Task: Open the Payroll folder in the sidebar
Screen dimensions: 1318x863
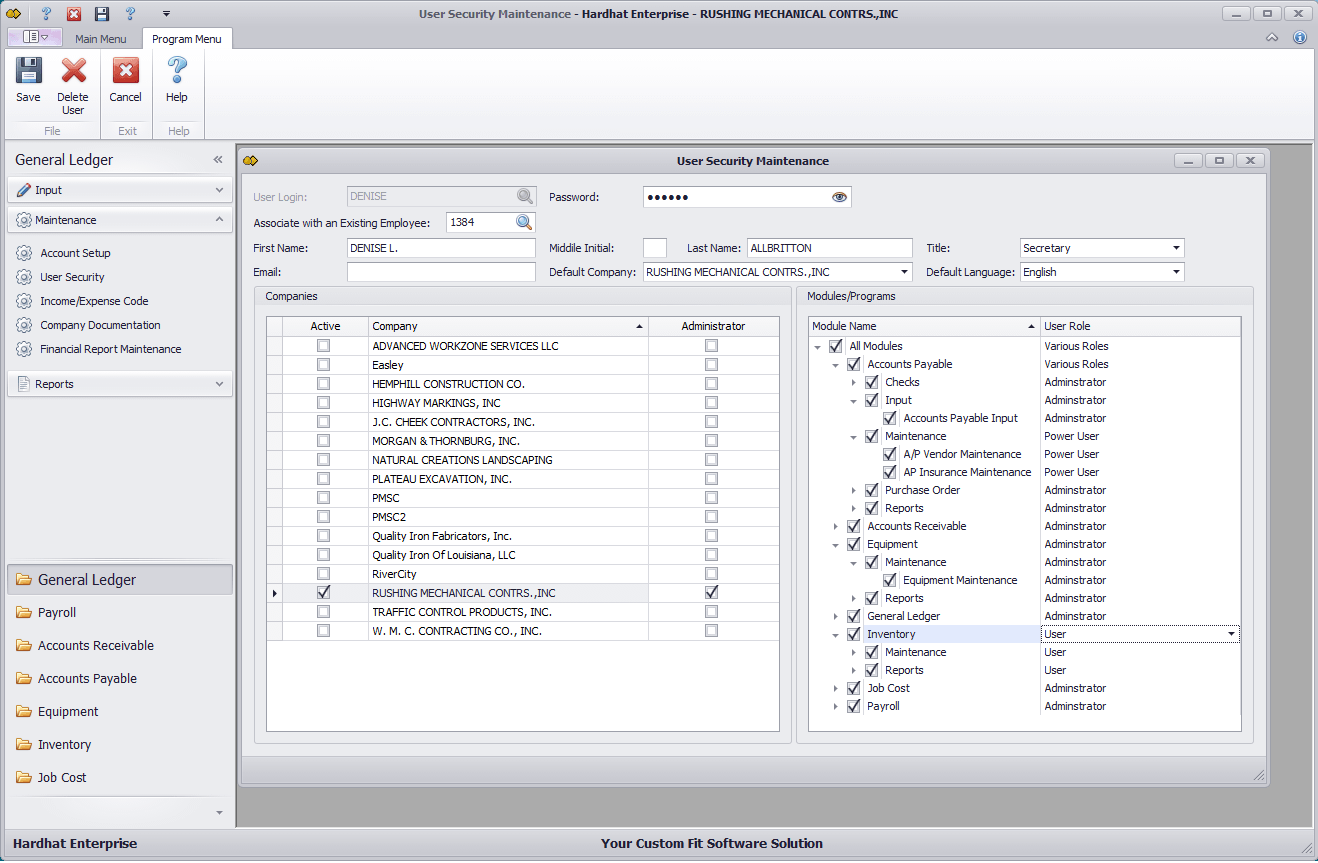Action: point(57,613)
